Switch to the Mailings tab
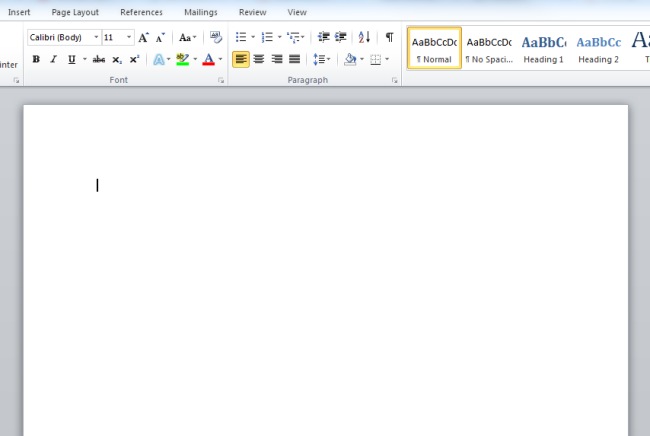The width and height of the screenshot is (650, 436). tap(200, 12)
